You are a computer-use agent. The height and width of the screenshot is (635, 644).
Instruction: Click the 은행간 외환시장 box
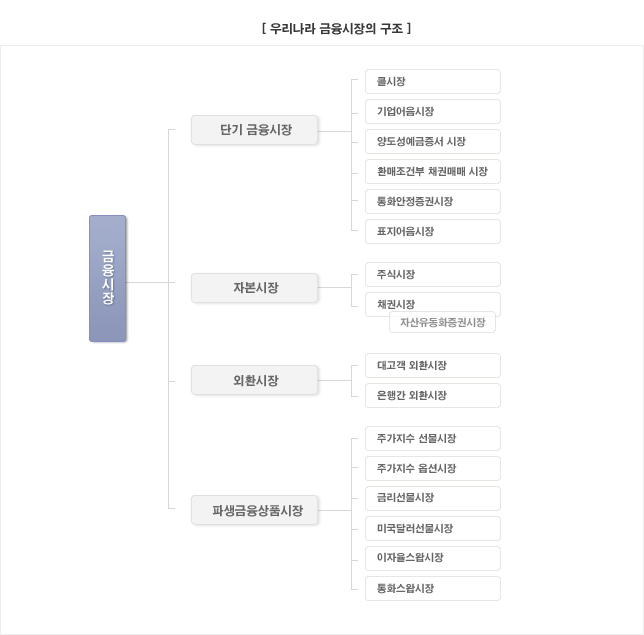[433, 396]
